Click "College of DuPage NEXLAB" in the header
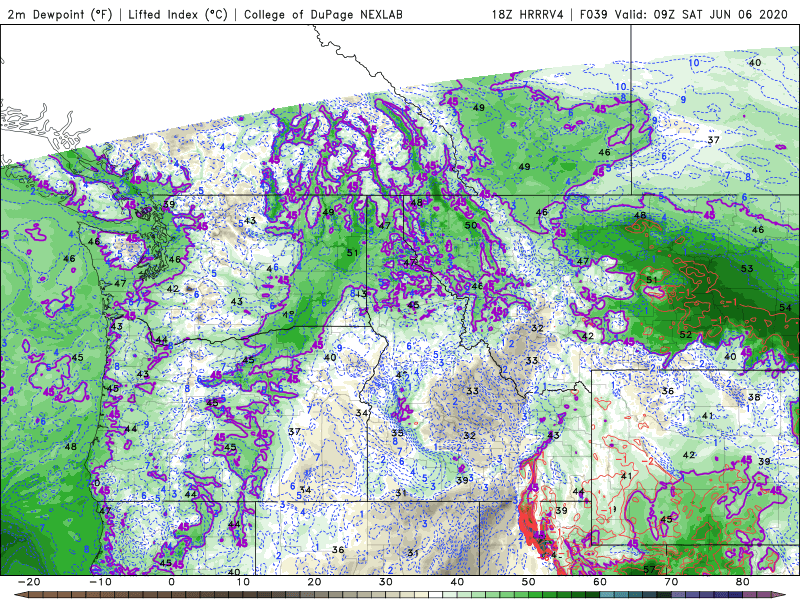The height and width of the screenshot is (600, 800). 323,14
